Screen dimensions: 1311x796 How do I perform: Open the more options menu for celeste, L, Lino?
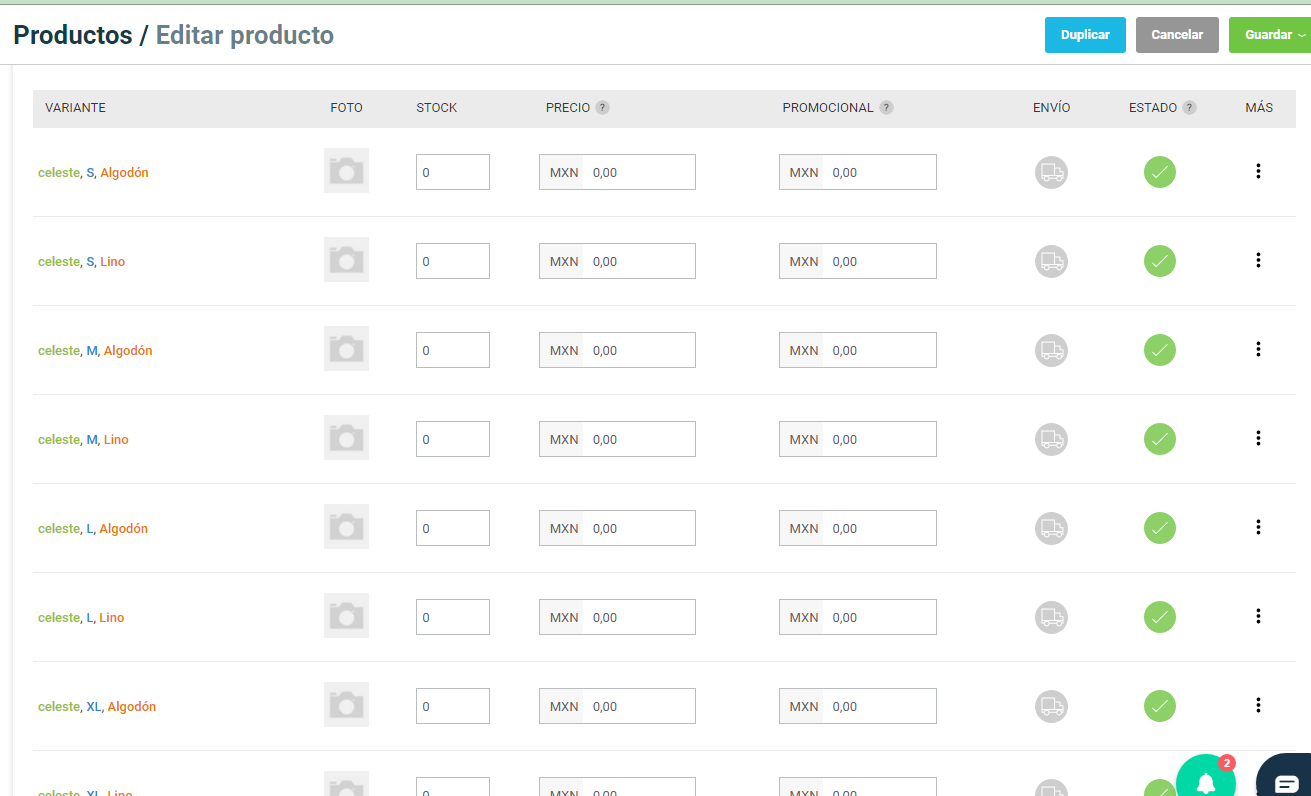(x=1258, y=616)
